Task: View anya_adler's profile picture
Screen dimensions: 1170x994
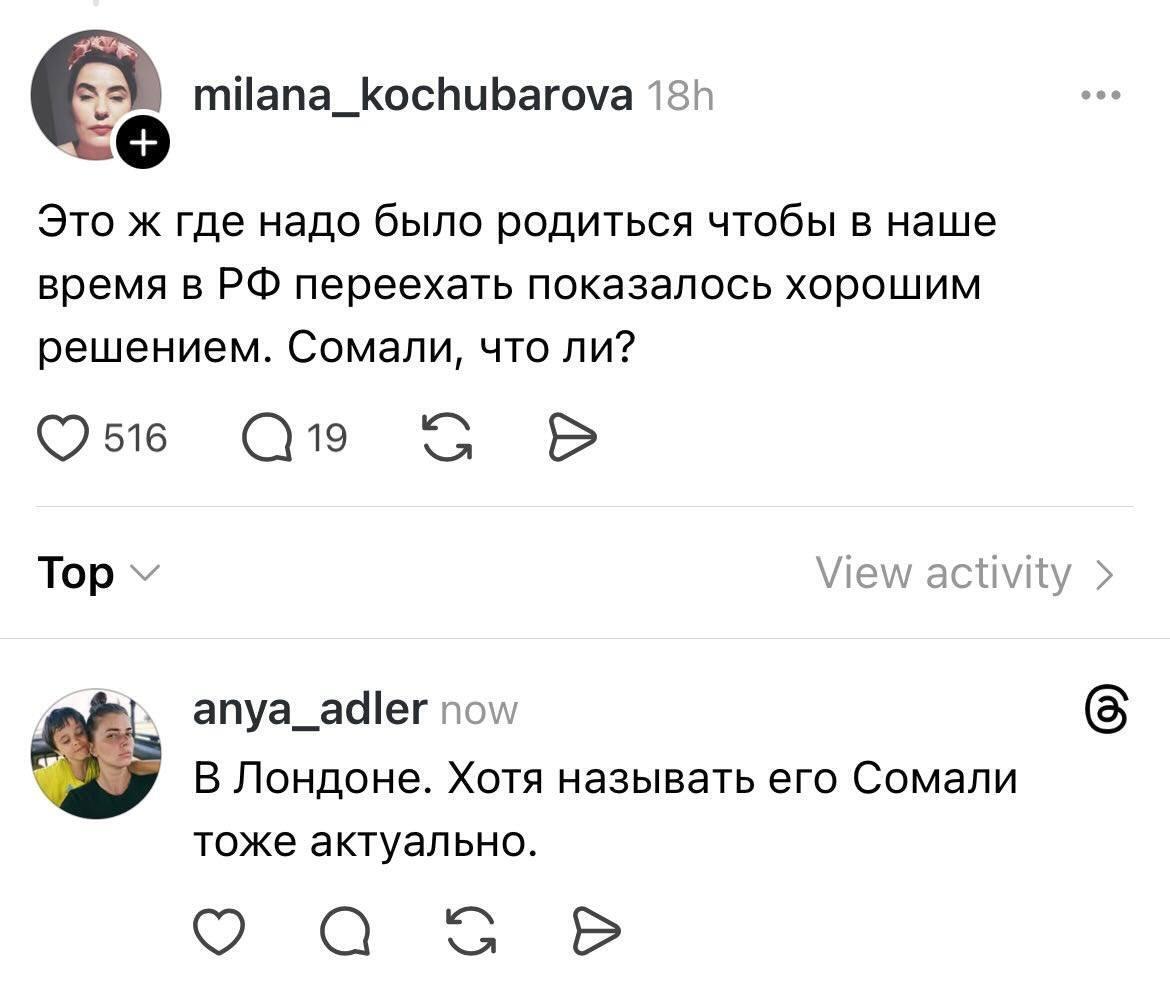Action: (96, 752)
